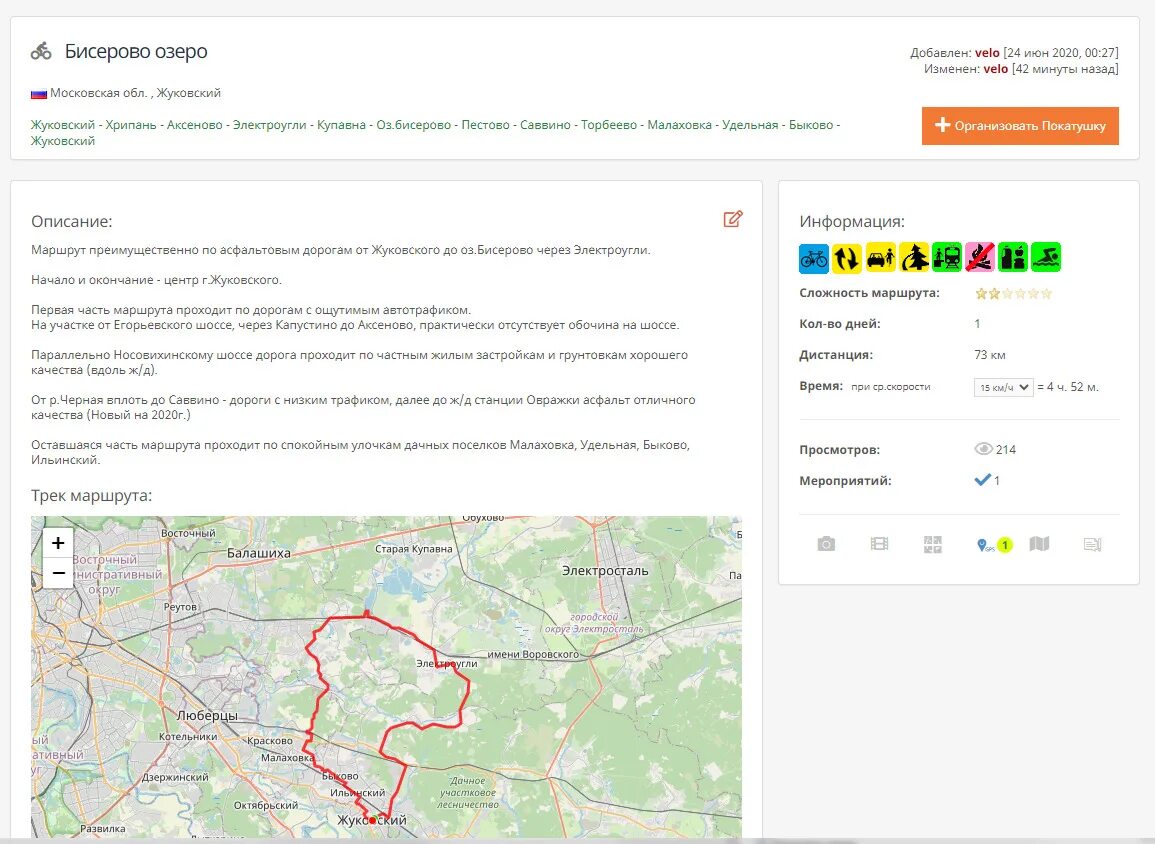This screenshot has height=844, width=1155.
Task: Open the video film-strip icon
Action: [880, 544]
